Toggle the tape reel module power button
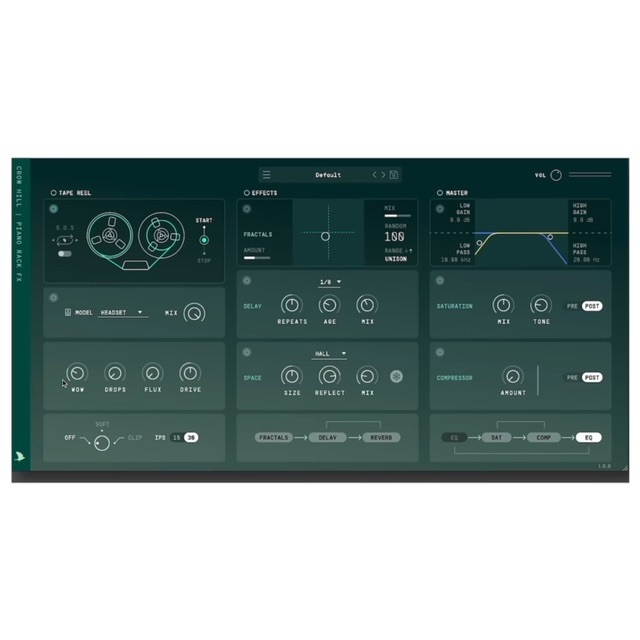Screen dimensions: 640x640 click(x=53, y=209)
